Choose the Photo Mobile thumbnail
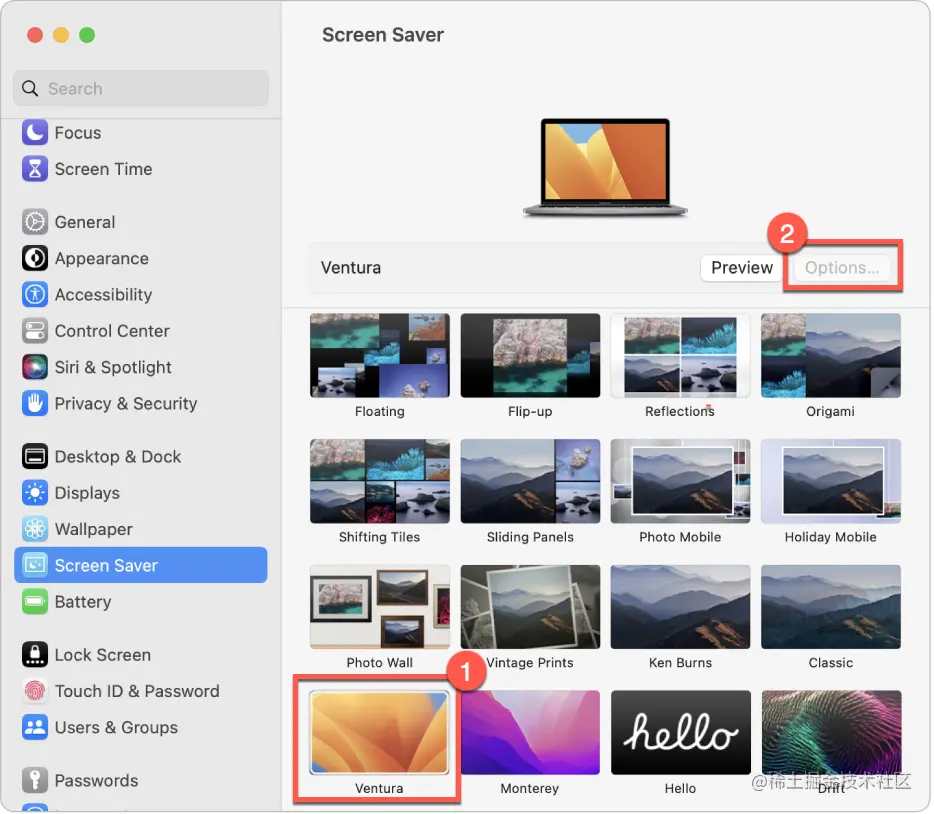This screenshot has height=814, width=934. coord(680,481)
